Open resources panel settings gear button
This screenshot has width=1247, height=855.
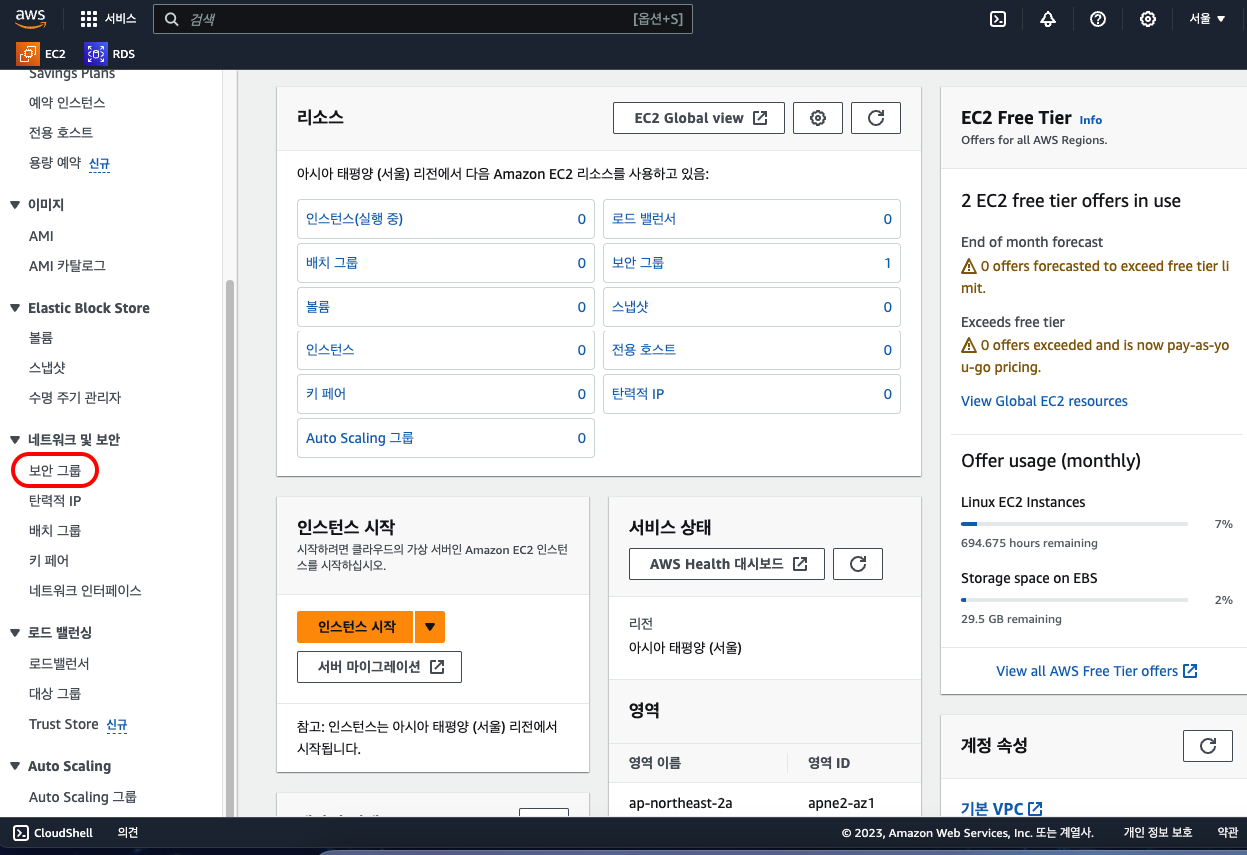pyautogui.click(x=818, y=118)
